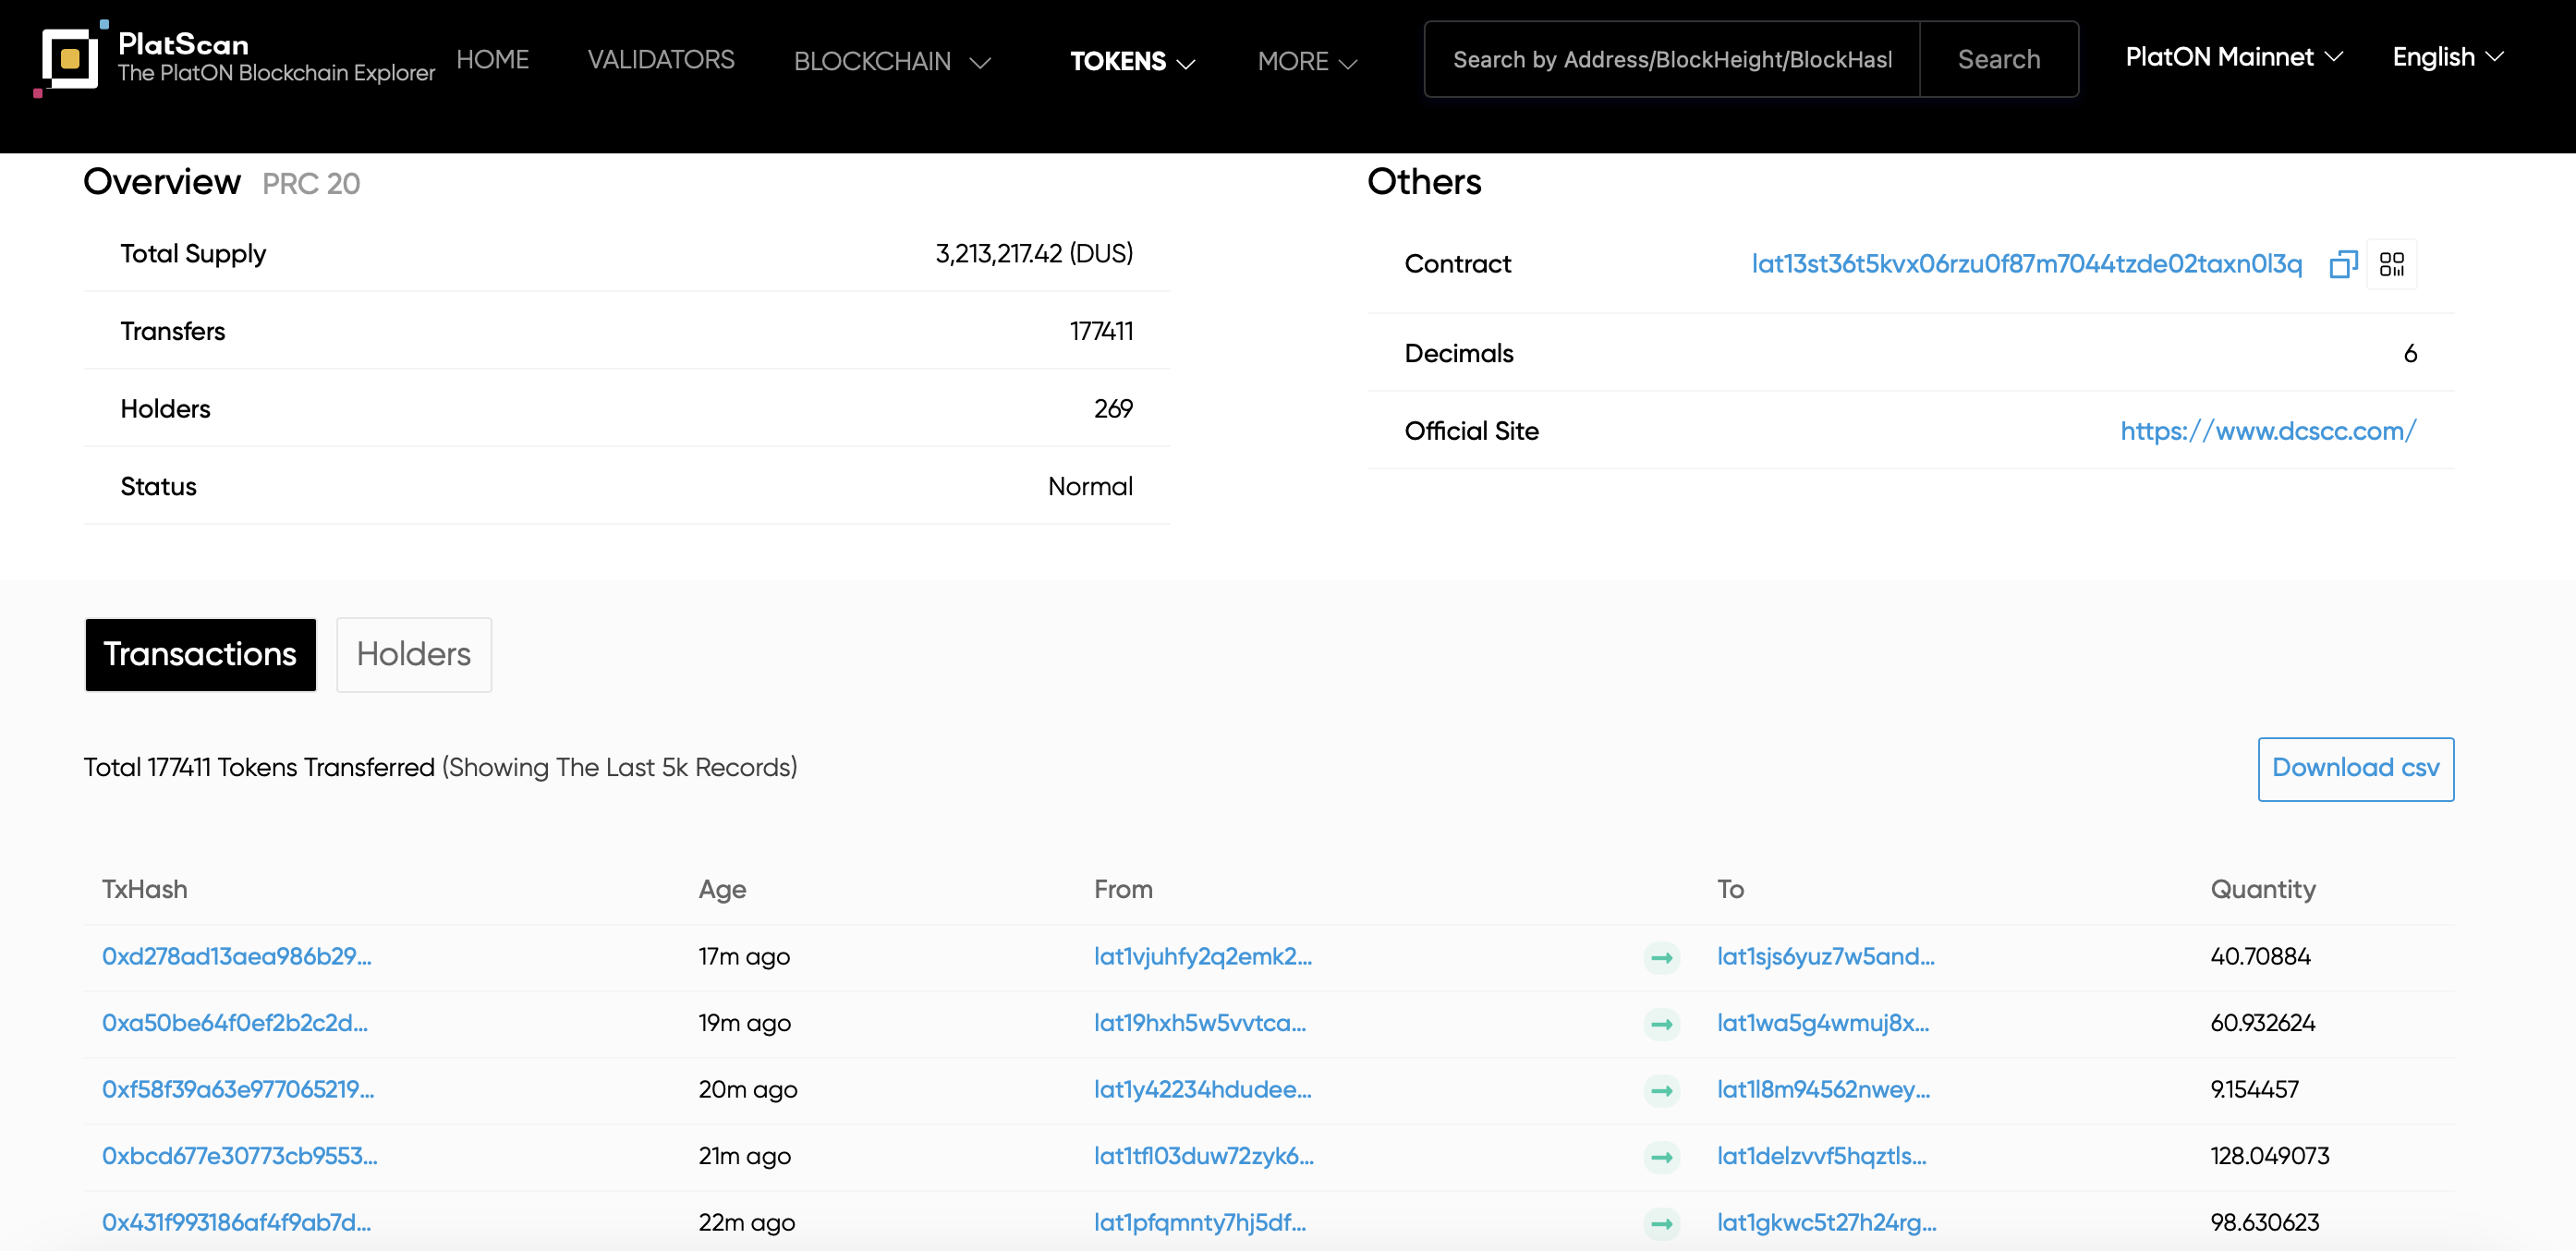This screenshot has width=2576, height=1251.
Task: Focus the address search input field
Action: [1672, 59]
